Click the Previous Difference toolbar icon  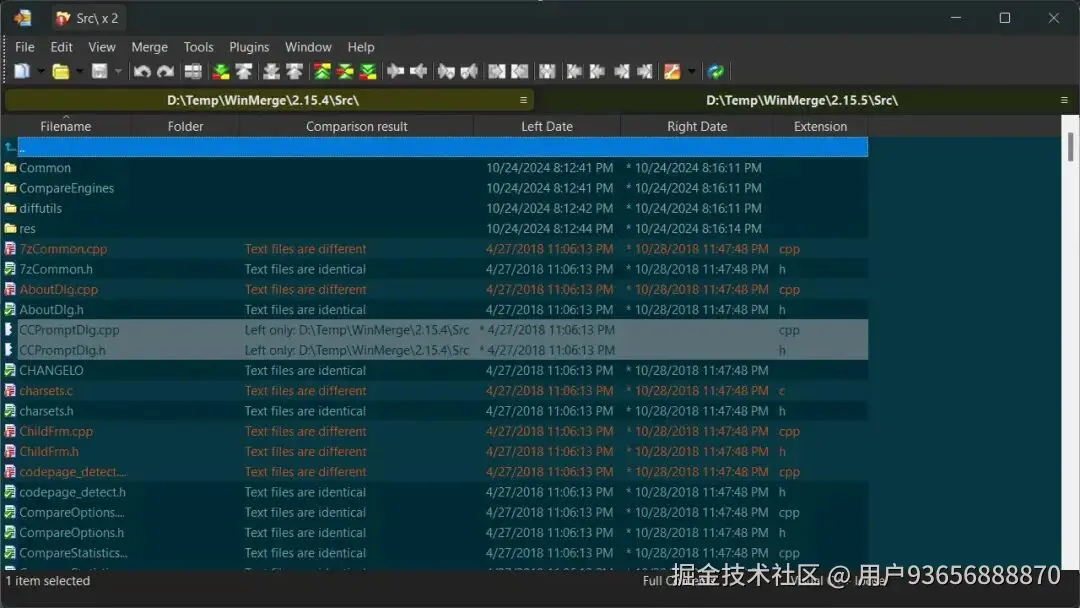(244, 71)
